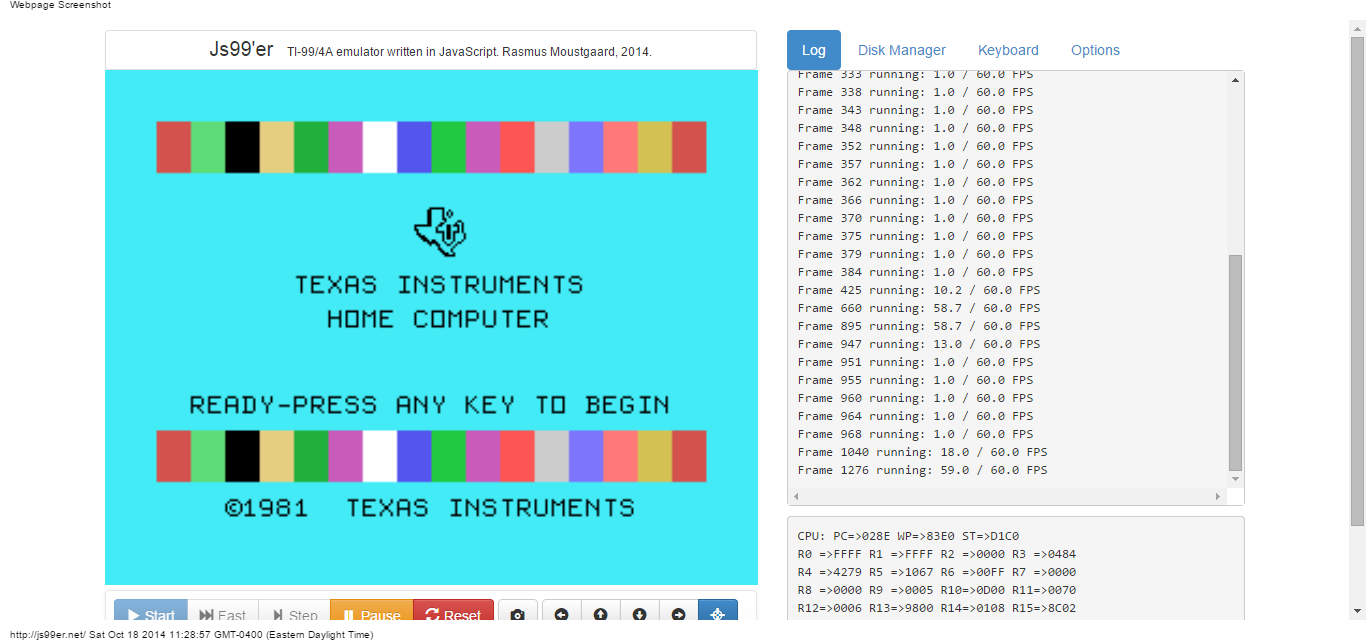Image resolution: width=1366 pixels, height=640 pixels.
Task: Click the page scrollbar down arrow
Action: point(1357,610)
